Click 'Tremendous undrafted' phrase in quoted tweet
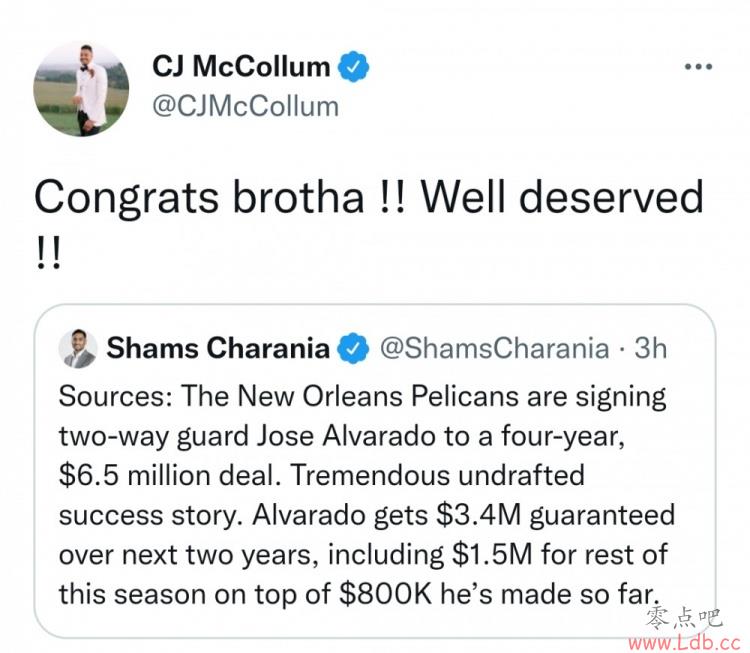Viewport: 750px width, 653px height. (437, 476)
